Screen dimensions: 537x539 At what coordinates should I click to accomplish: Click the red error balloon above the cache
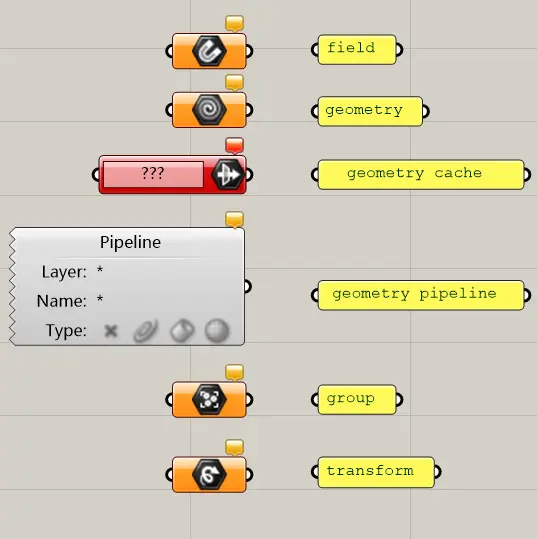(x=235, y=145)
